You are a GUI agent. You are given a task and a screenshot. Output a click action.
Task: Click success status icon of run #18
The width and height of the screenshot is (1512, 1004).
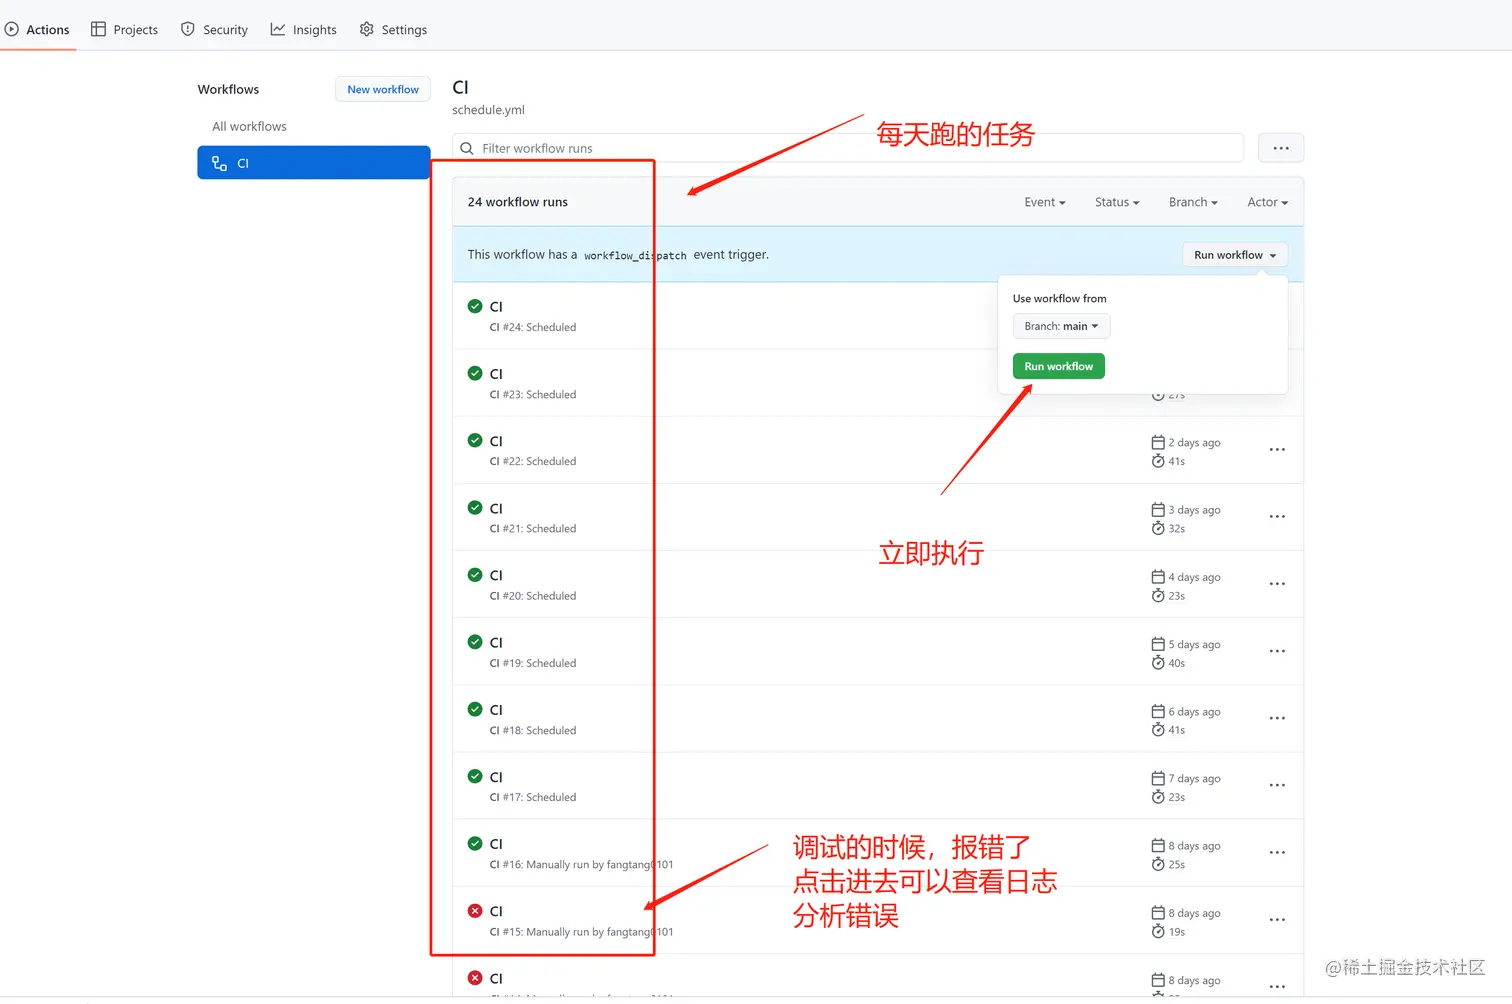475,709
